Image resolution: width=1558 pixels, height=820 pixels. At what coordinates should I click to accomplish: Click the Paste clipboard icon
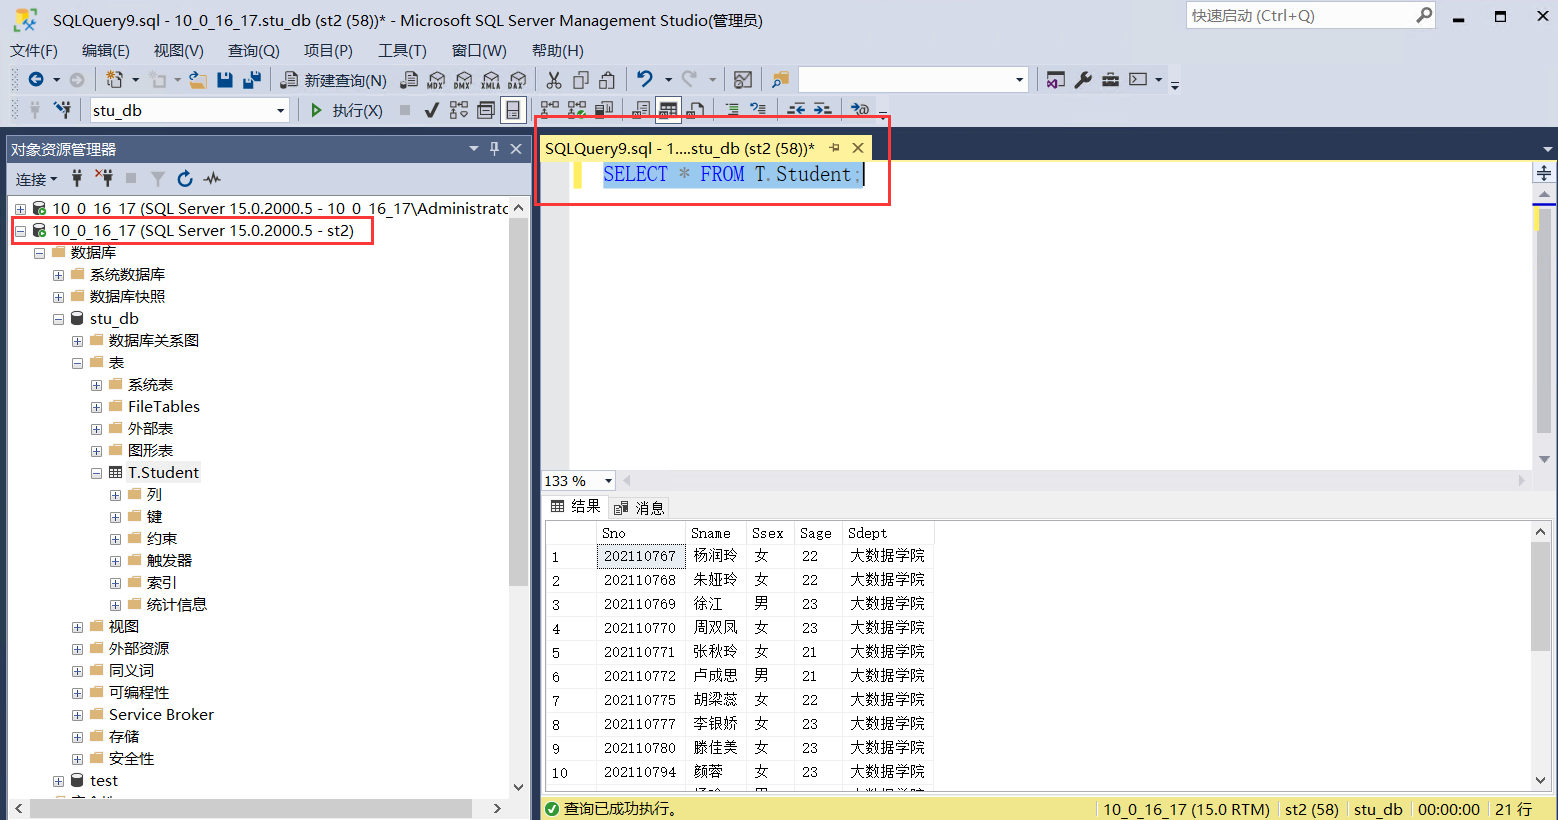coord(607,80)
